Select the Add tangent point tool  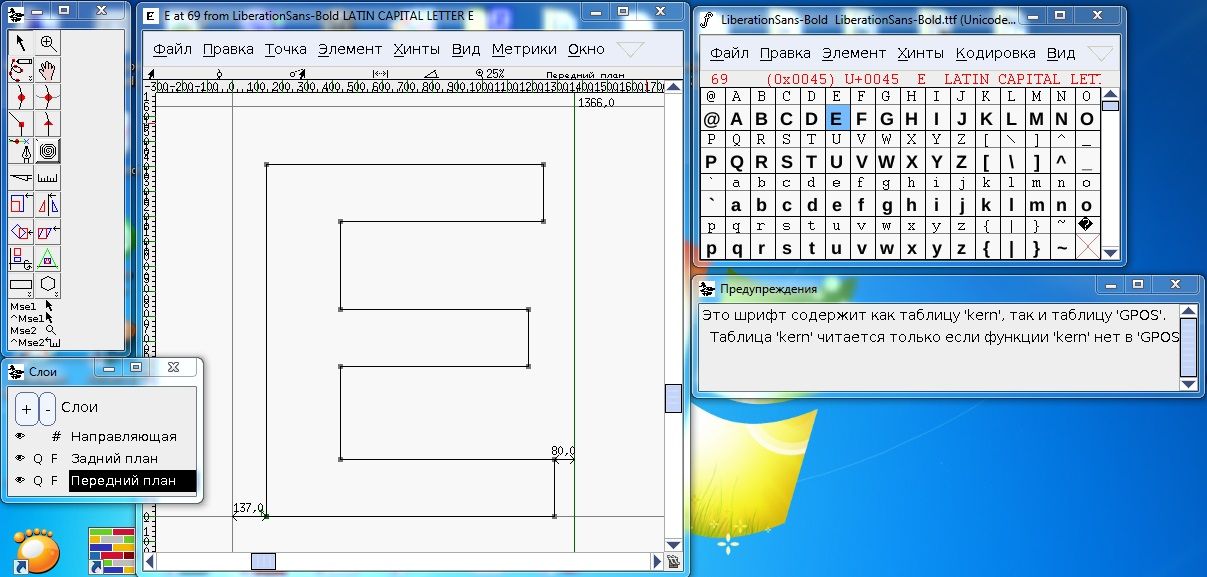[48, 123]
